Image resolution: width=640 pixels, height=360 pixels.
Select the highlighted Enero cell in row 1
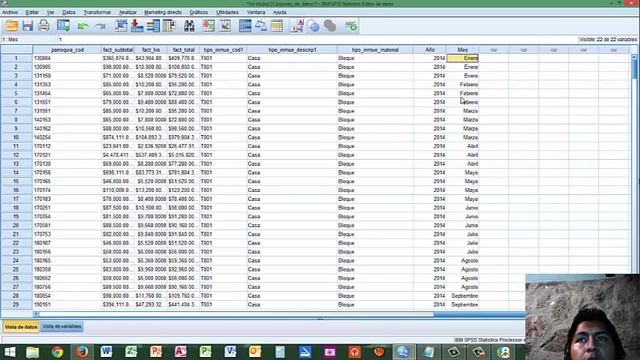[462, 58]
